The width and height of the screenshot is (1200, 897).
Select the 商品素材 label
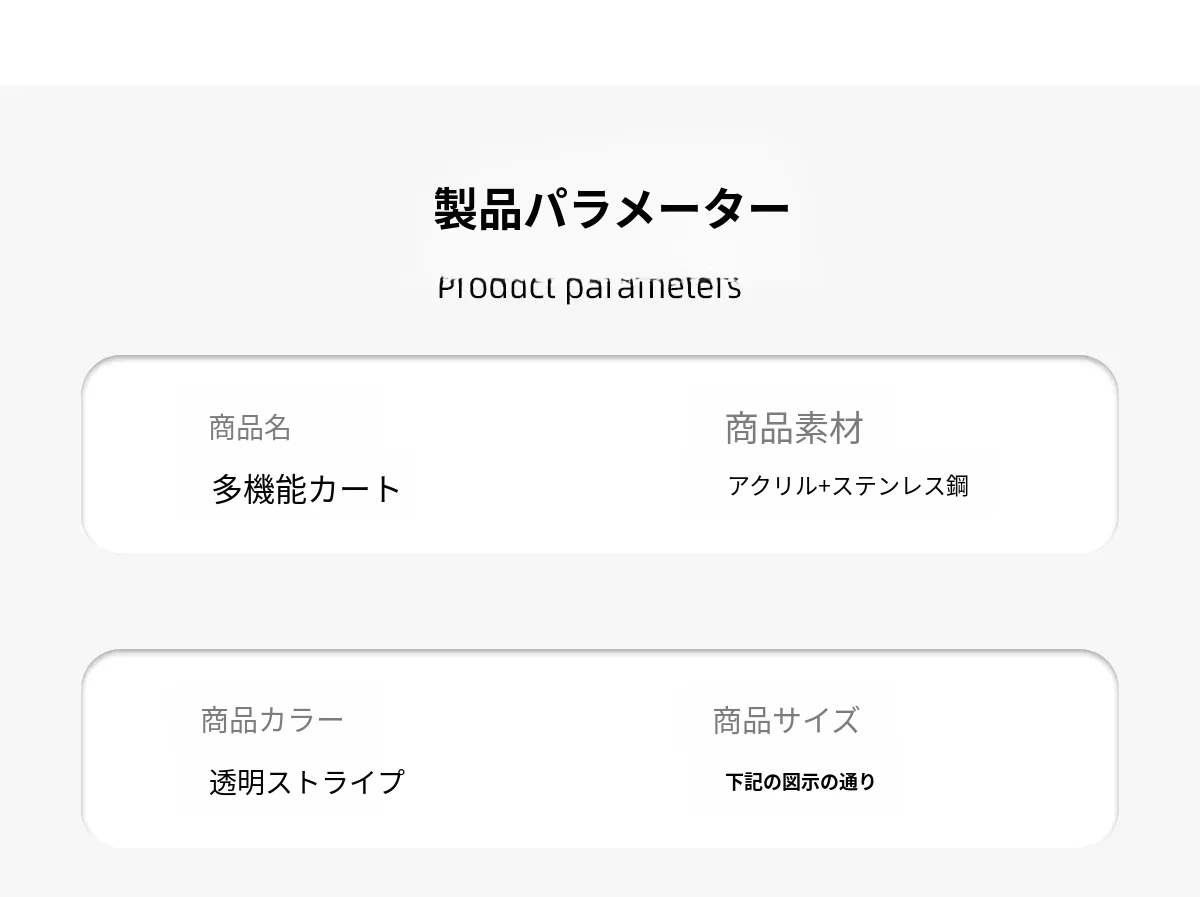[793, 428]
